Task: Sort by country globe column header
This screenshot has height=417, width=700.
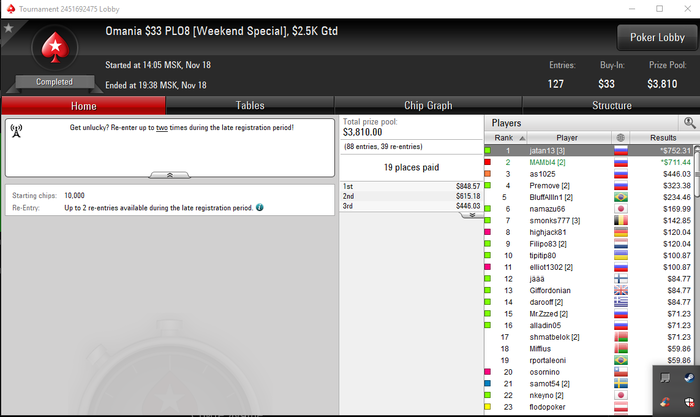Action: pos(621,138)
